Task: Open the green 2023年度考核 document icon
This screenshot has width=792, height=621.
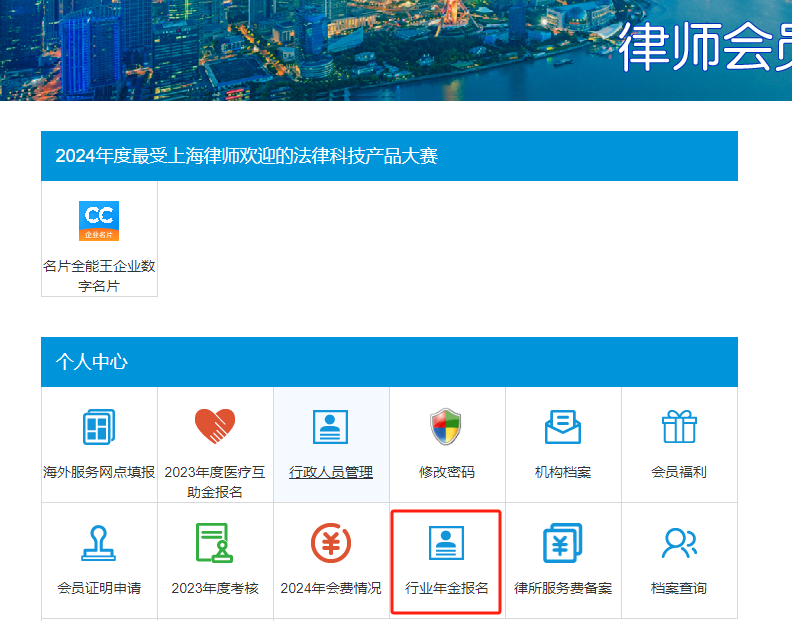Action: (215, 543)
